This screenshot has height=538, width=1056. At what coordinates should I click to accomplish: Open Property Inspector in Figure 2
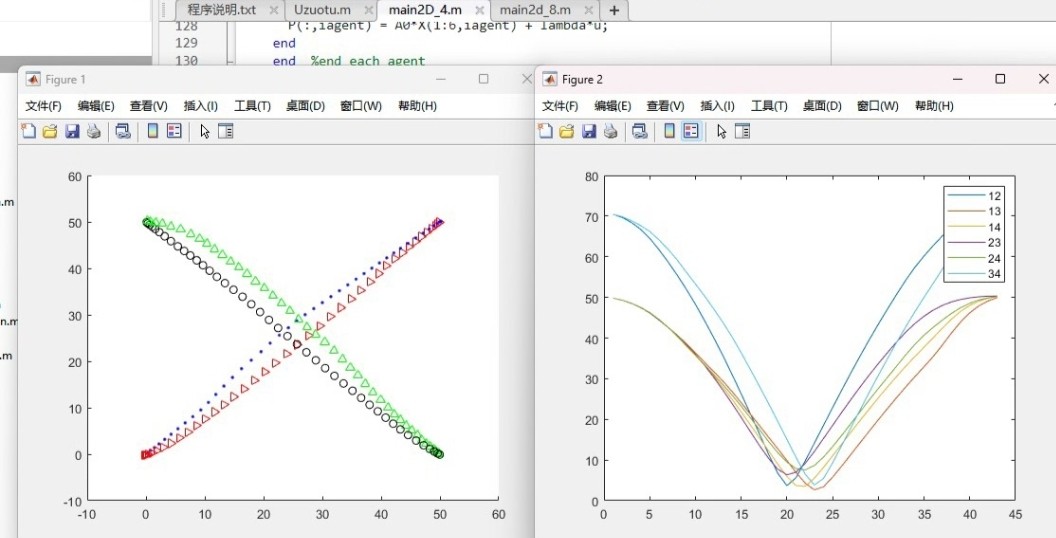coord(742,131)
